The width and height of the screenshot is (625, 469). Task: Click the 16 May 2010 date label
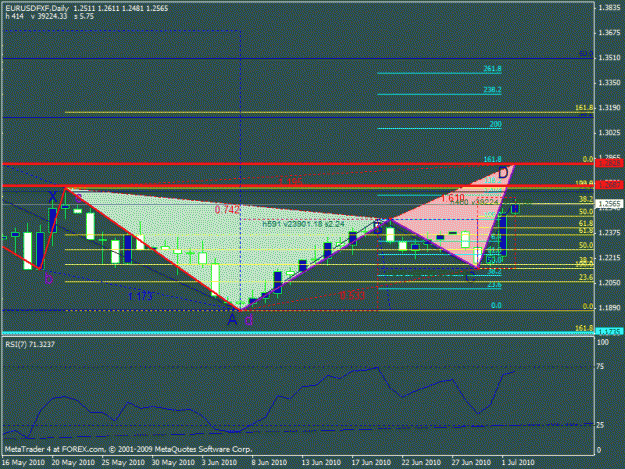[x=23, y=462]
